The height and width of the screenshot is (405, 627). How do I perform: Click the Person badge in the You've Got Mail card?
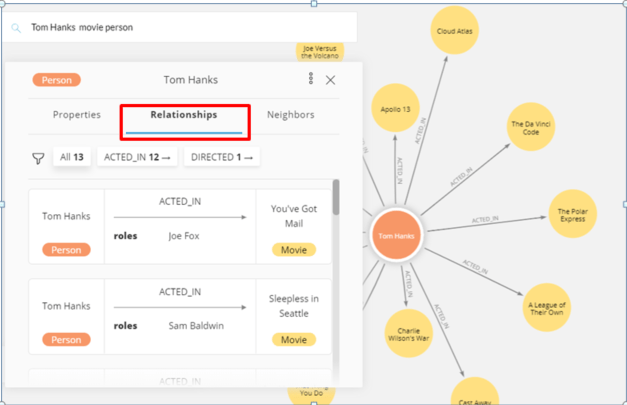[x=66, y=250]
